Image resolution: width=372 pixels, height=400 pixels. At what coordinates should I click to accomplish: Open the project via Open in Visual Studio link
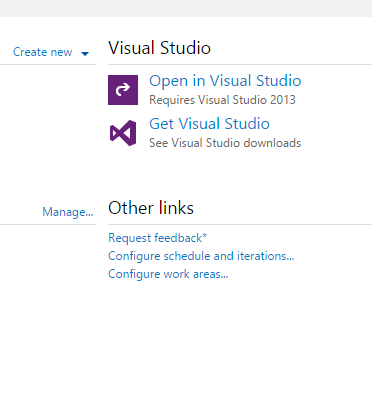225,81
